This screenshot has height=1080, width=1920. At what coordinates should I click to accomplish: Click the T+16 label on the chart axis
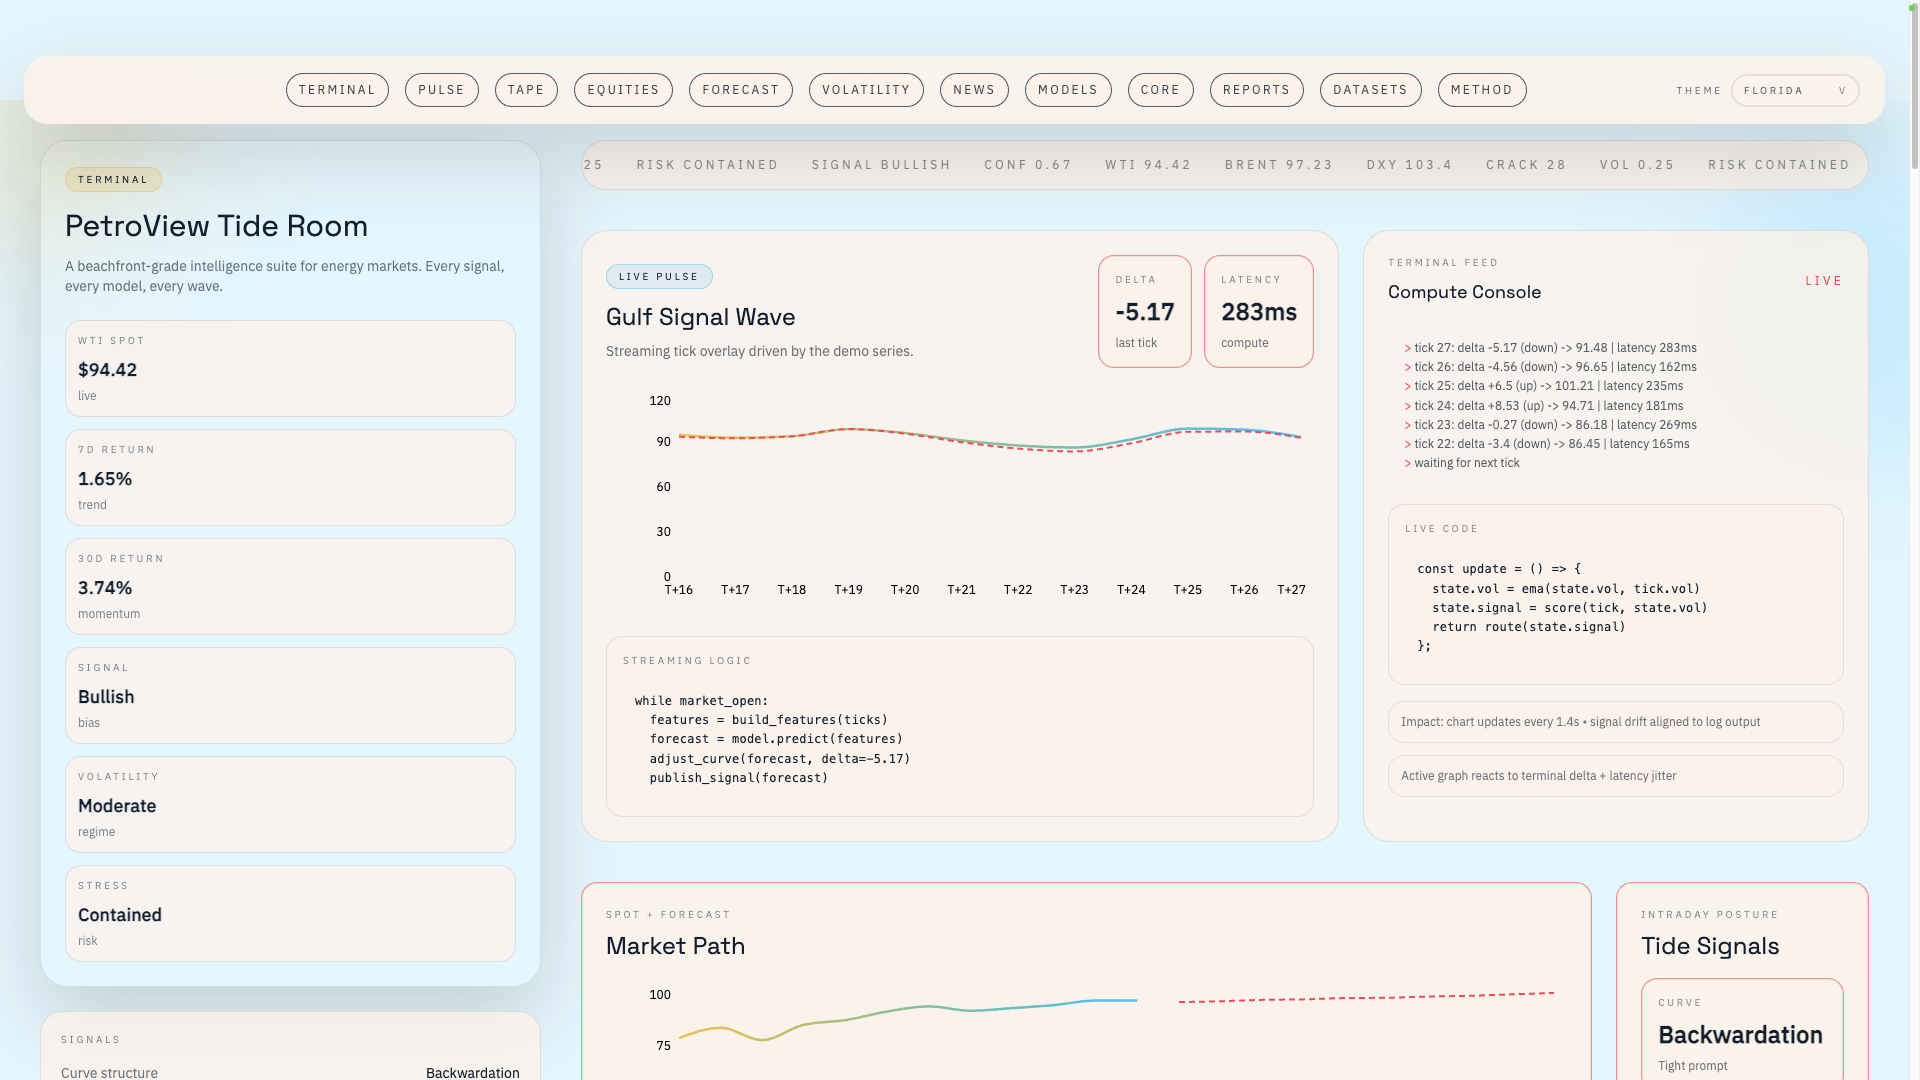tap(679, 590)
